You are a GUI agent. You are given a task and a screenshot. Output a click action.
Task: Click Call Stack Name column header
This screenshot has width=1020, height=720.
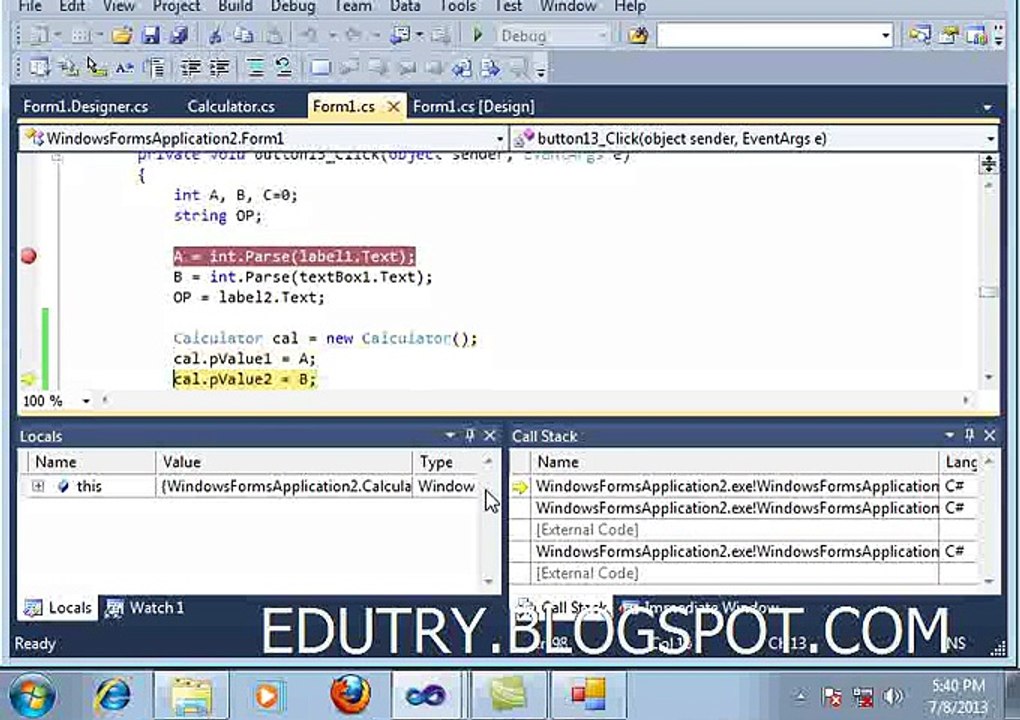coord(734,462)
